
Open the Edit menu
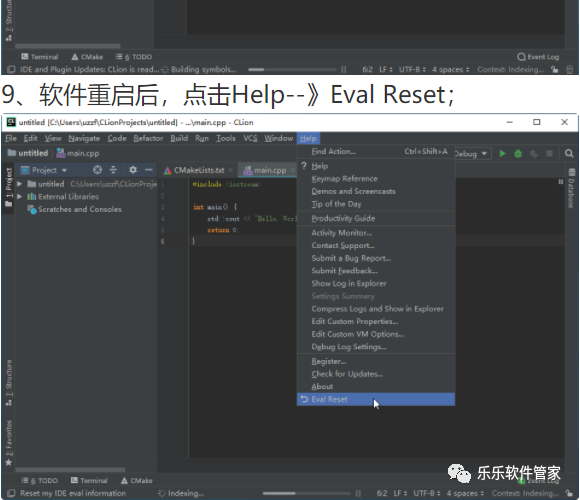click(x=30, y=138)
